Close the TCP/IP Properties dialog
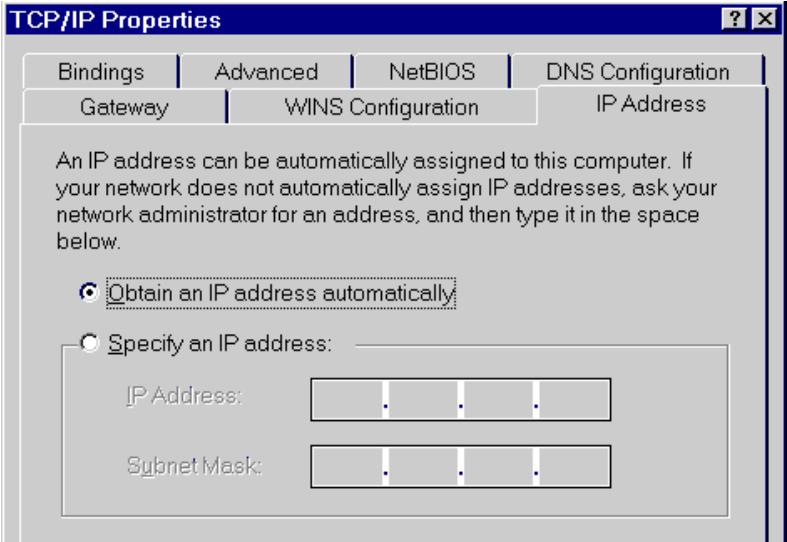 764,19
